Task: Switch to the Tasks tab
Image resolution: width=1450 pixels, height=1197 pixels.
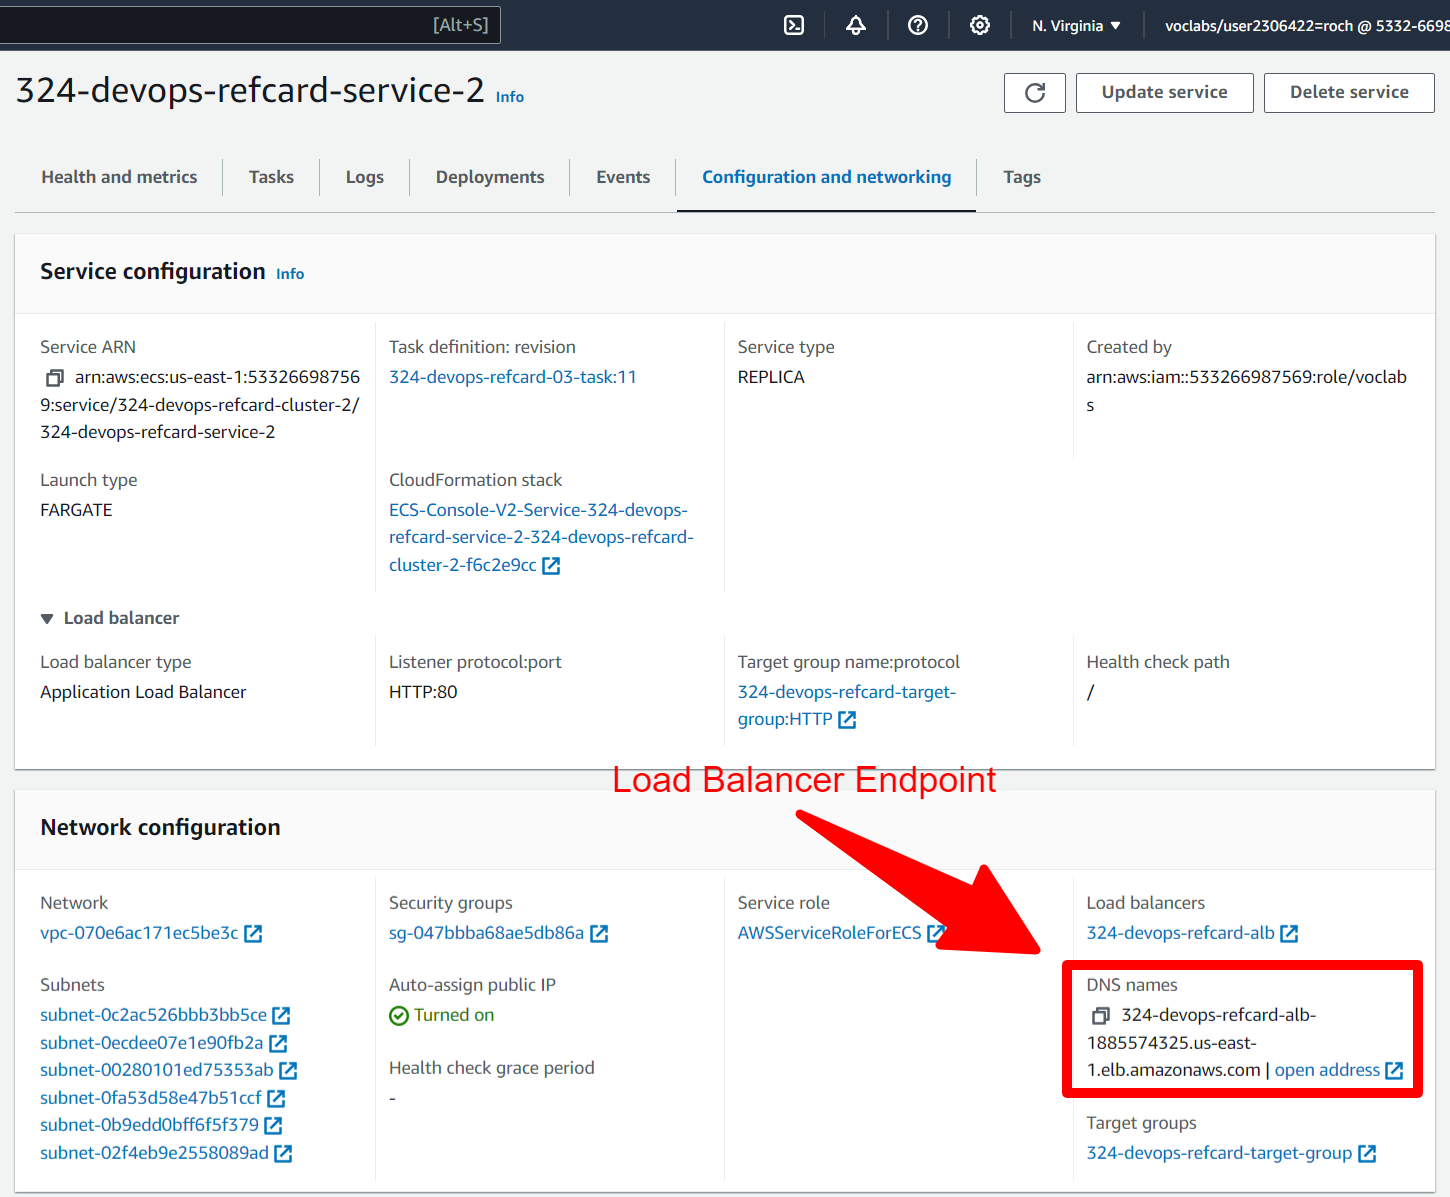Action: tap(271, 177)
